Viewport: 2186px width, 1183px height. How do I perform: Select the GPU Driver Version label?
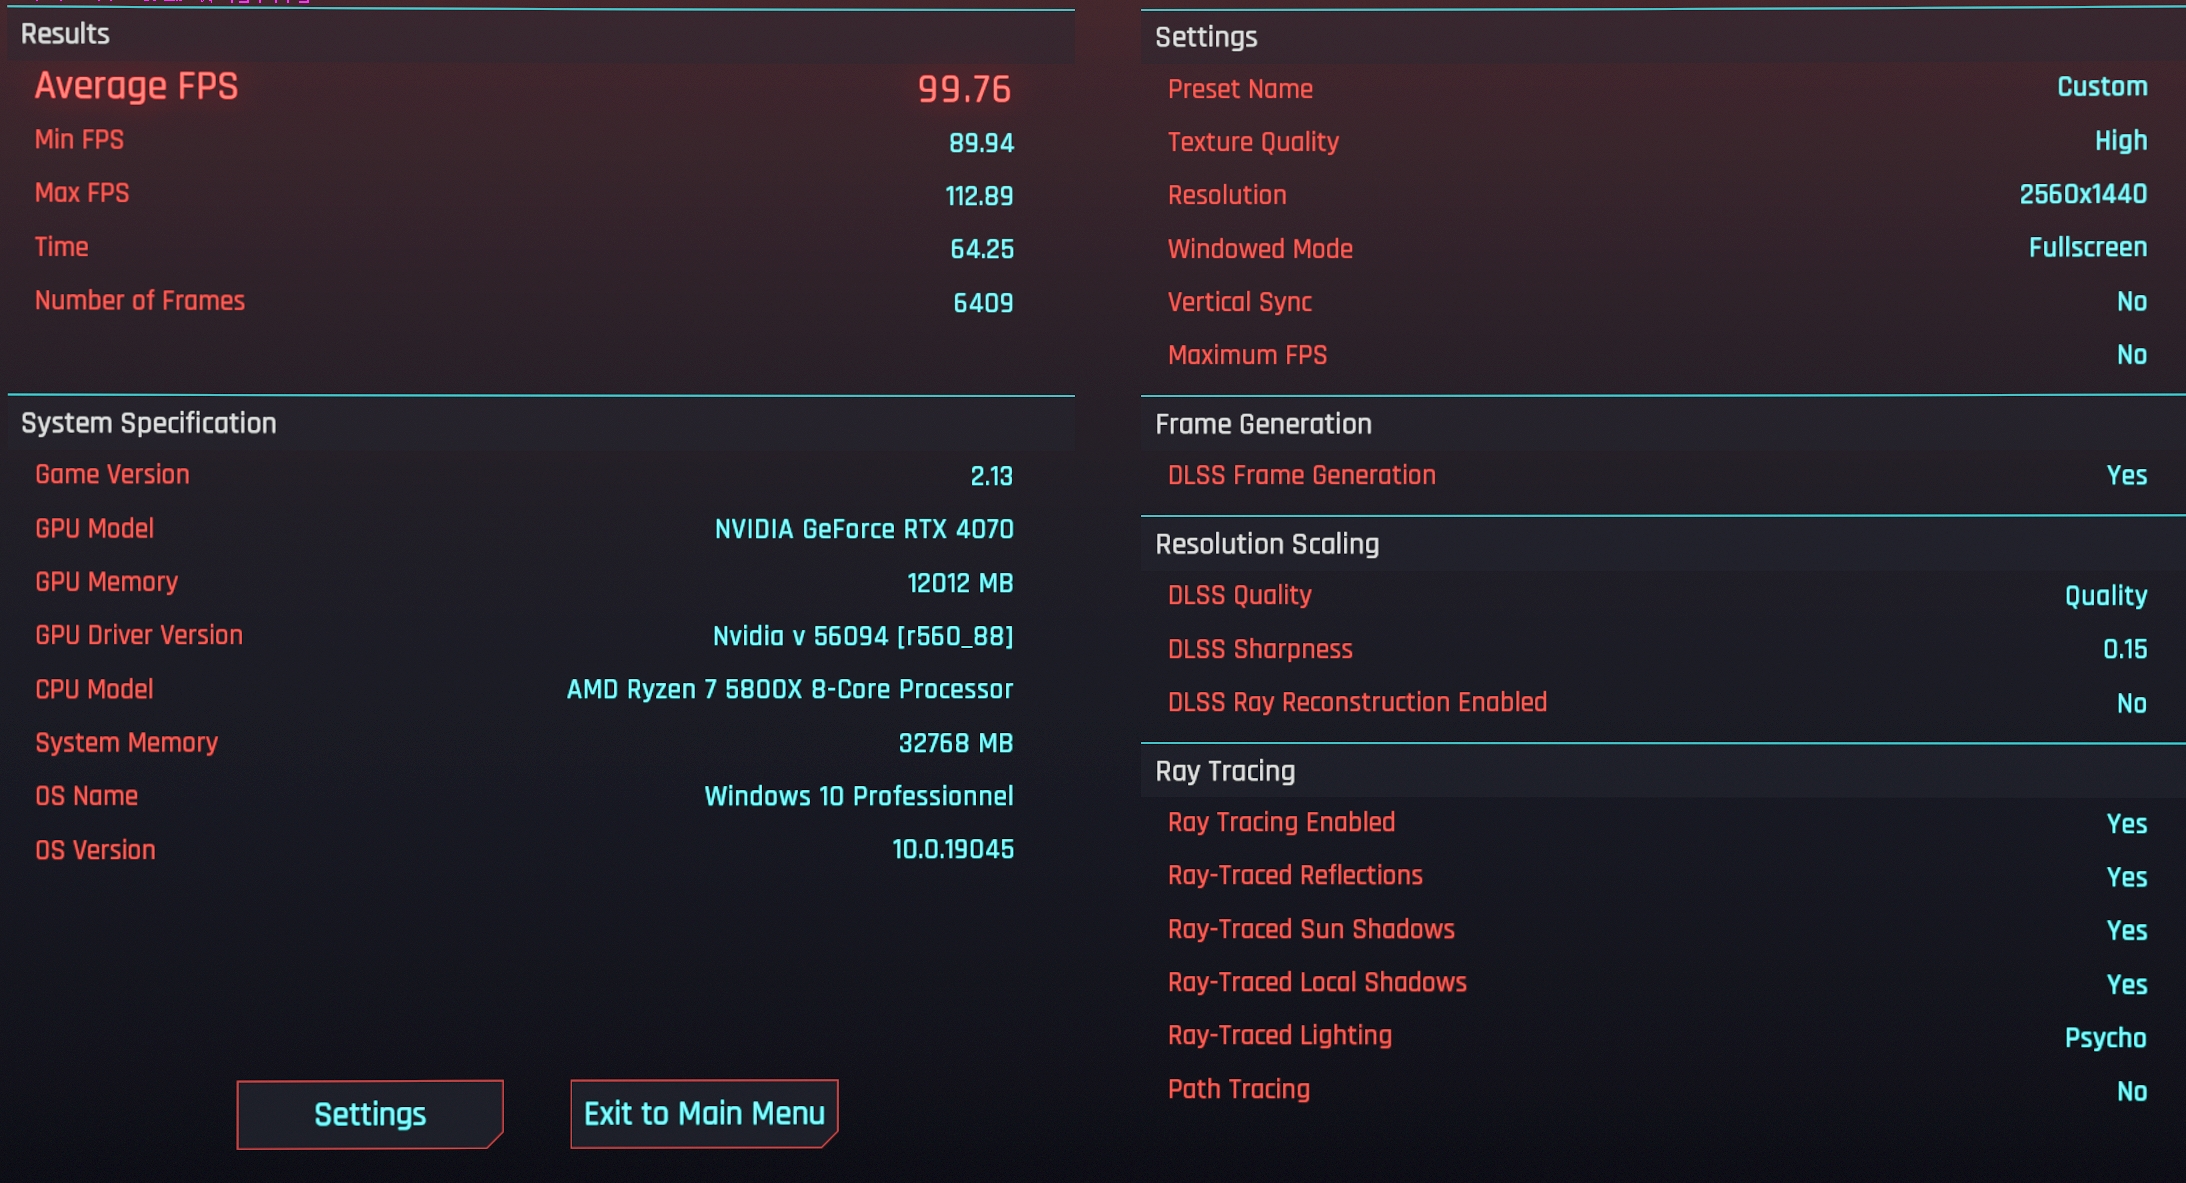[x=139, y=635]
